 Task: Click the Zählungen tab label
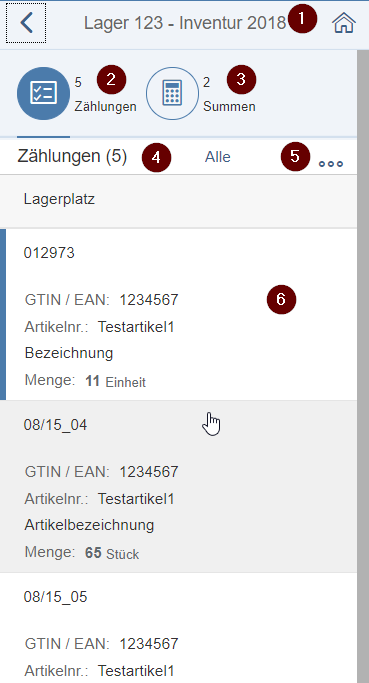[x=105, y=106]
